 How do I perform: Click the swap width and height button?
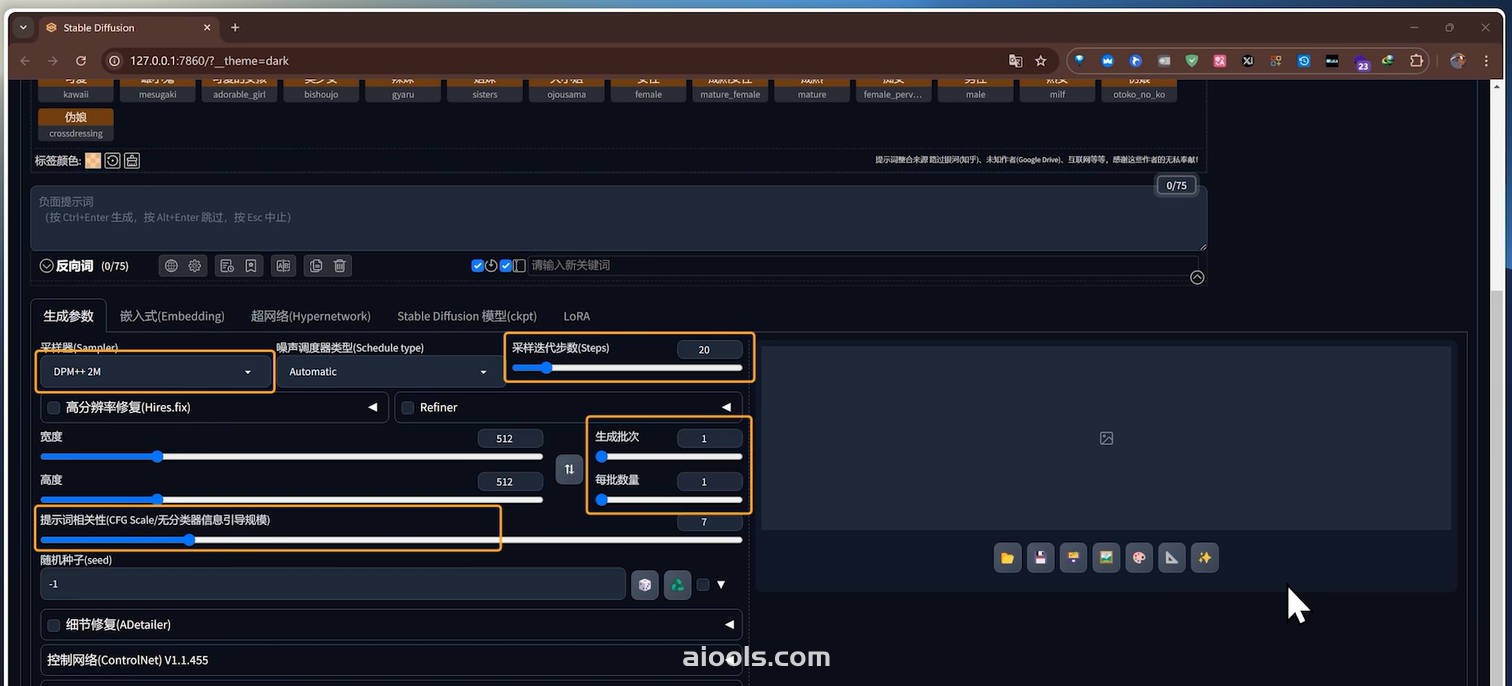(x=569, y=469)
